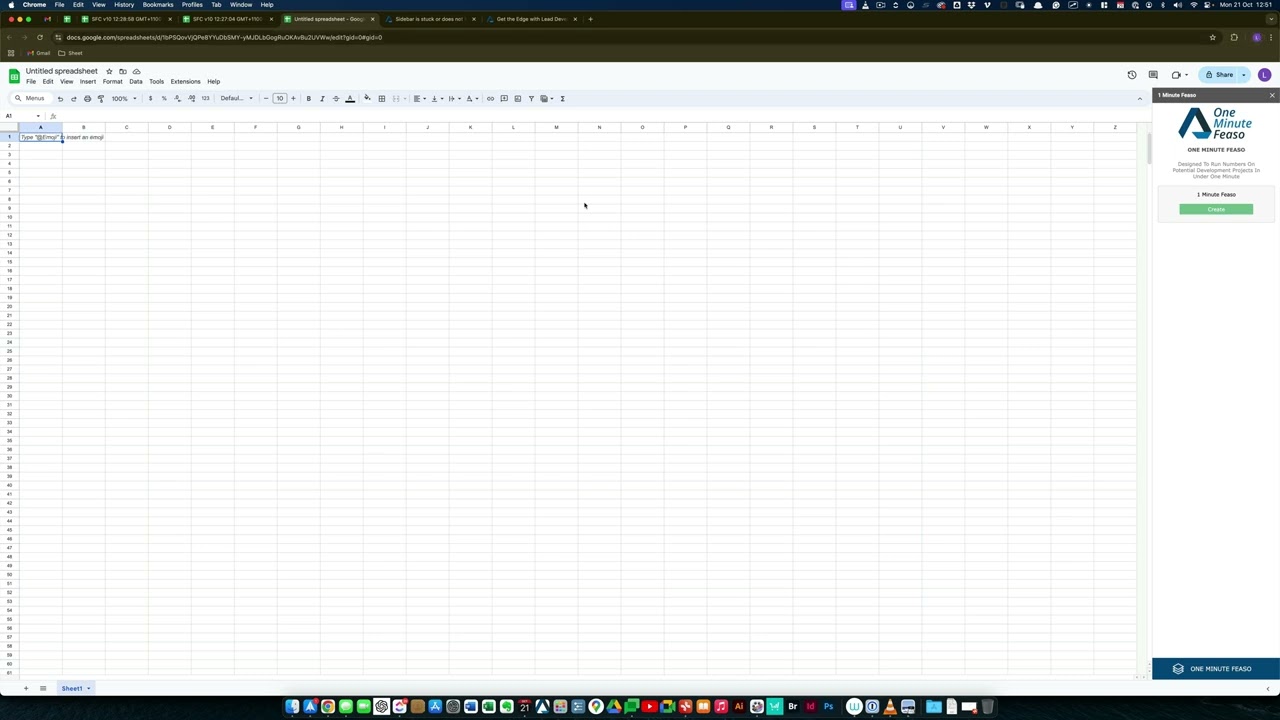Image resolution: width=1280 pixels, height=720 pixels.
Task: Click the Insert link icon
Action: pos(490,98)
